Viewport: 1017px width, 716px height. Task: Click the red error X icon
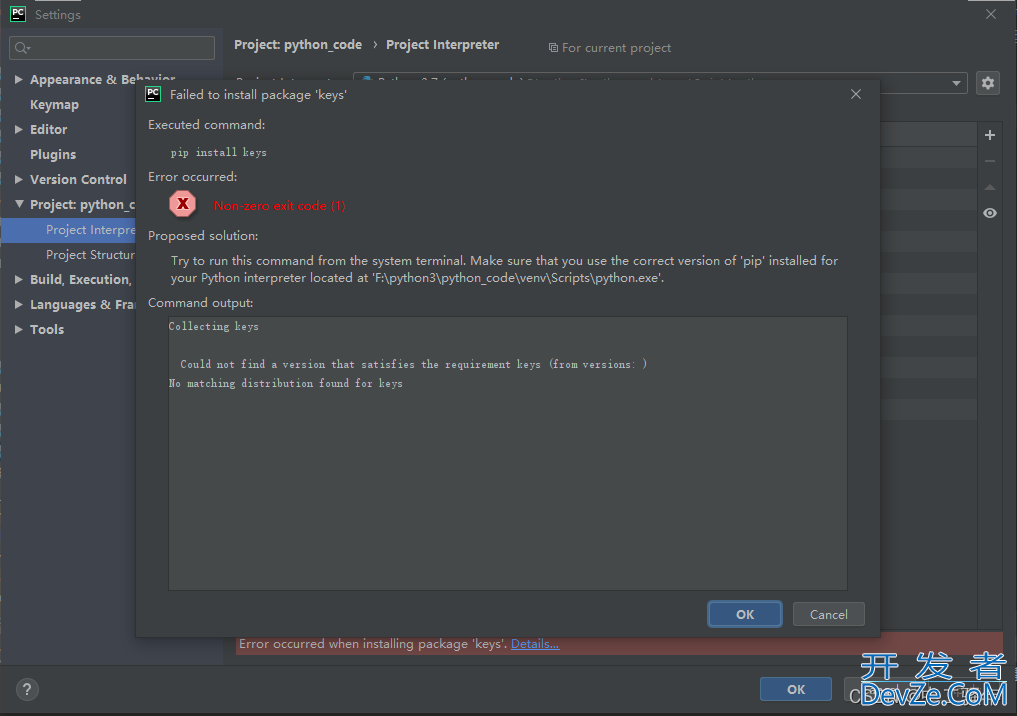[183, 204]
